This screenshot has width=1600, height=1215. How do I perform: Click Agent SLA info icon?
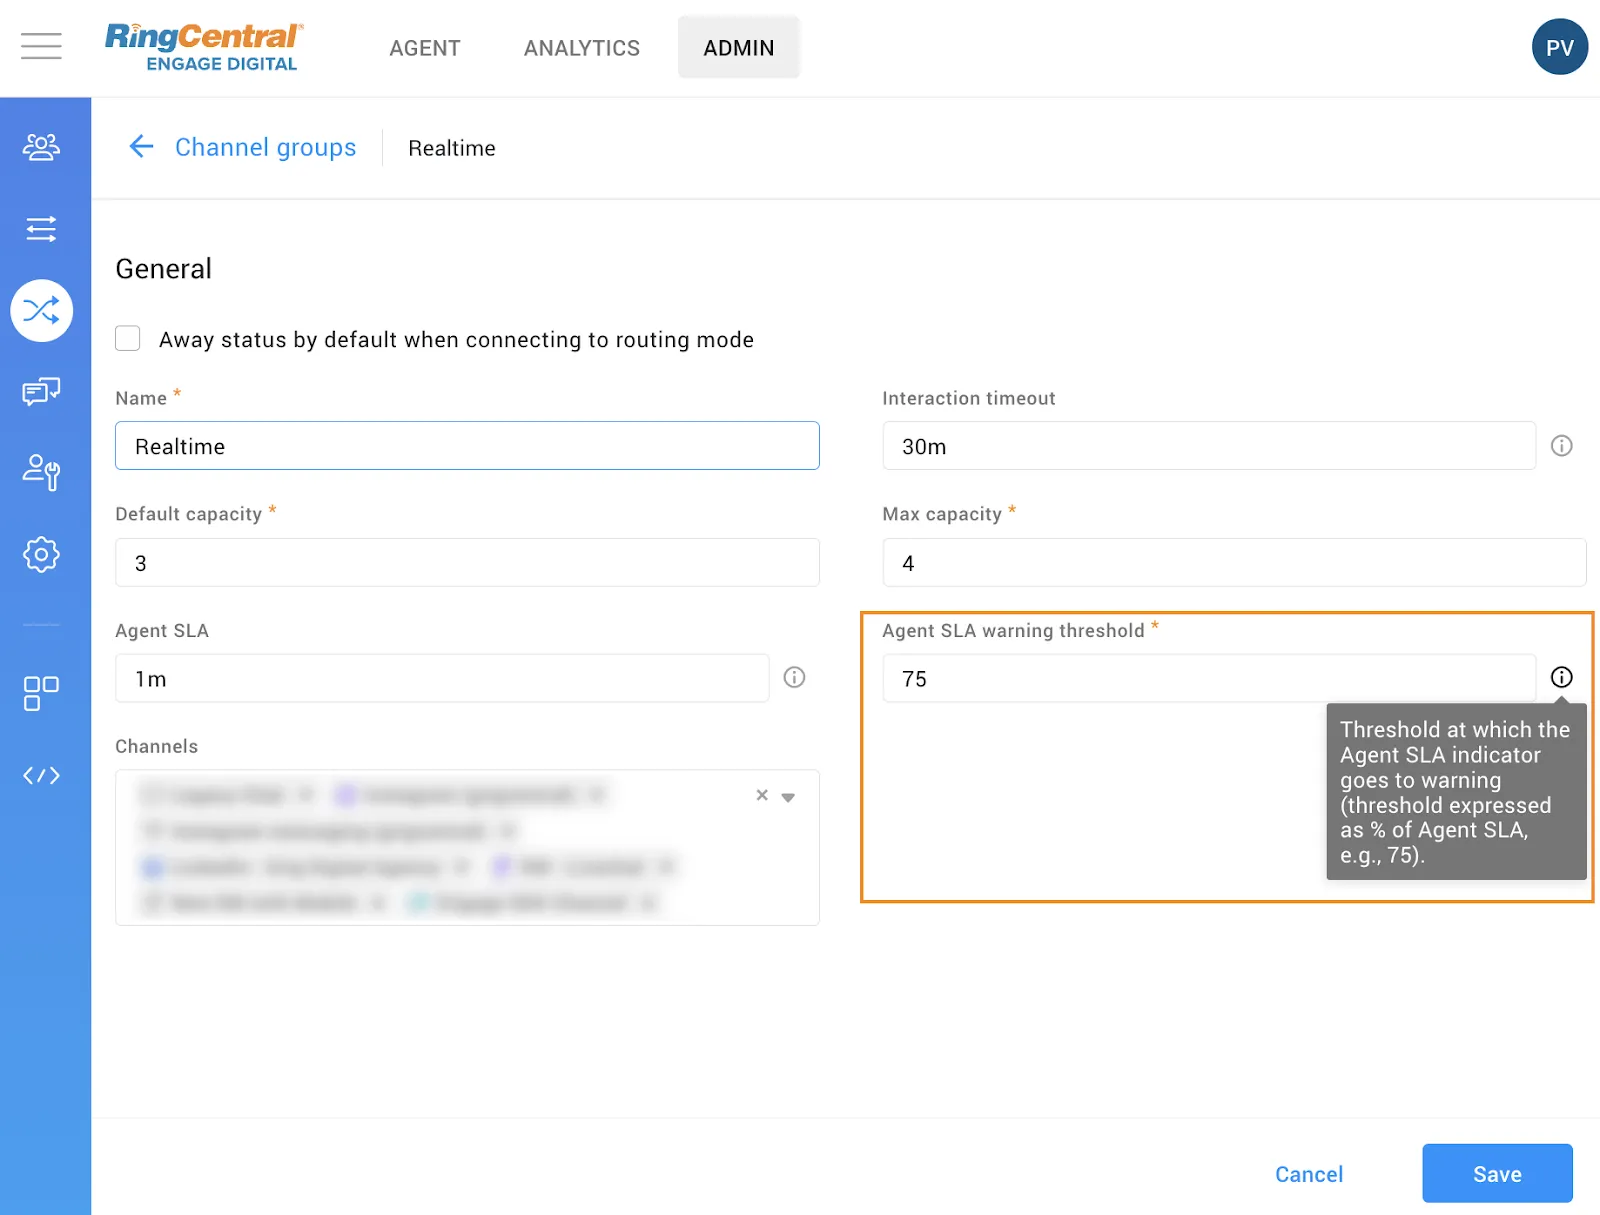click(794, 678)
